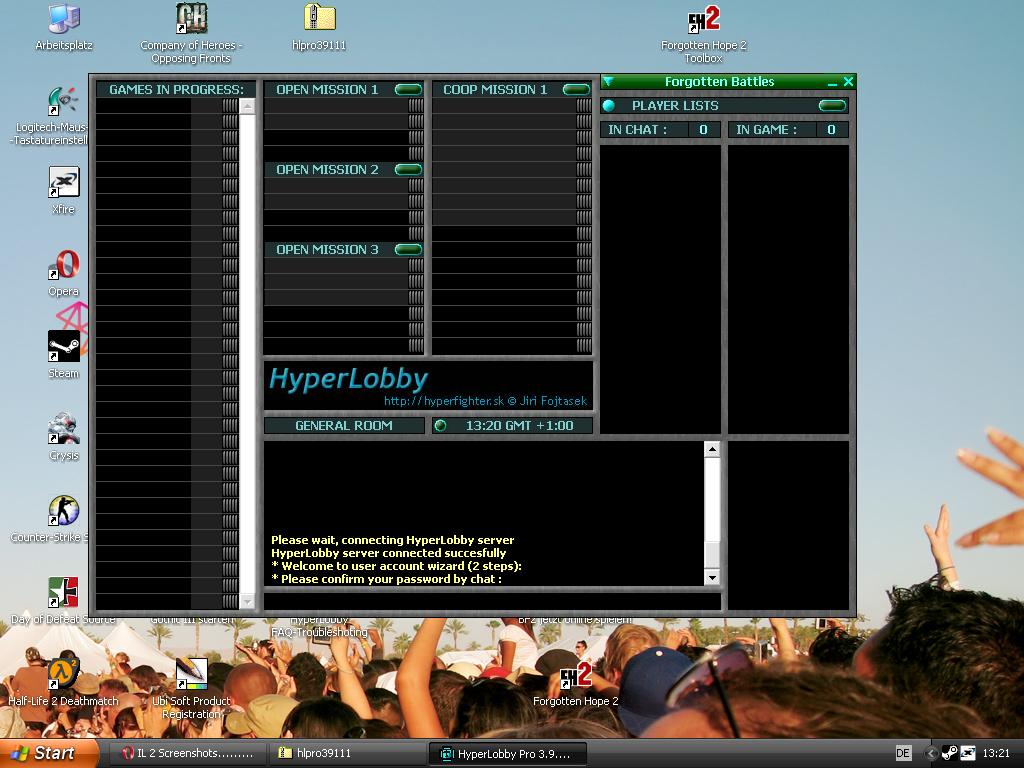Toggle the Coop Mission 1 pill switch

(576, 89)
